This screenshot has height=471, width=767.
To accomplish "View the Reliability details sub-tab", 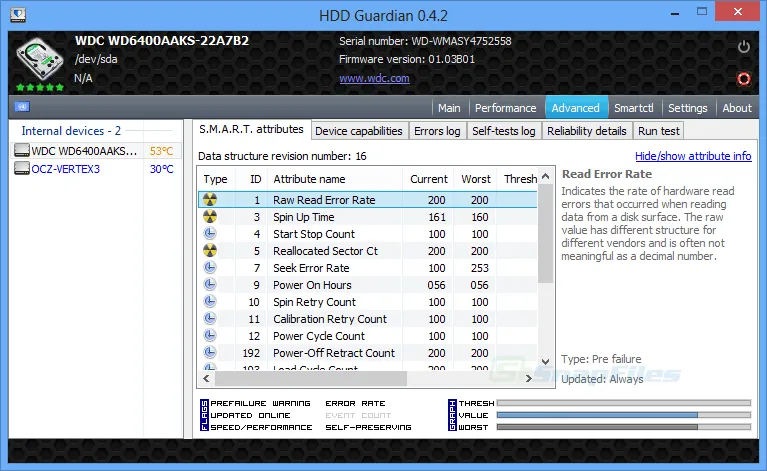I will [587, 131].
